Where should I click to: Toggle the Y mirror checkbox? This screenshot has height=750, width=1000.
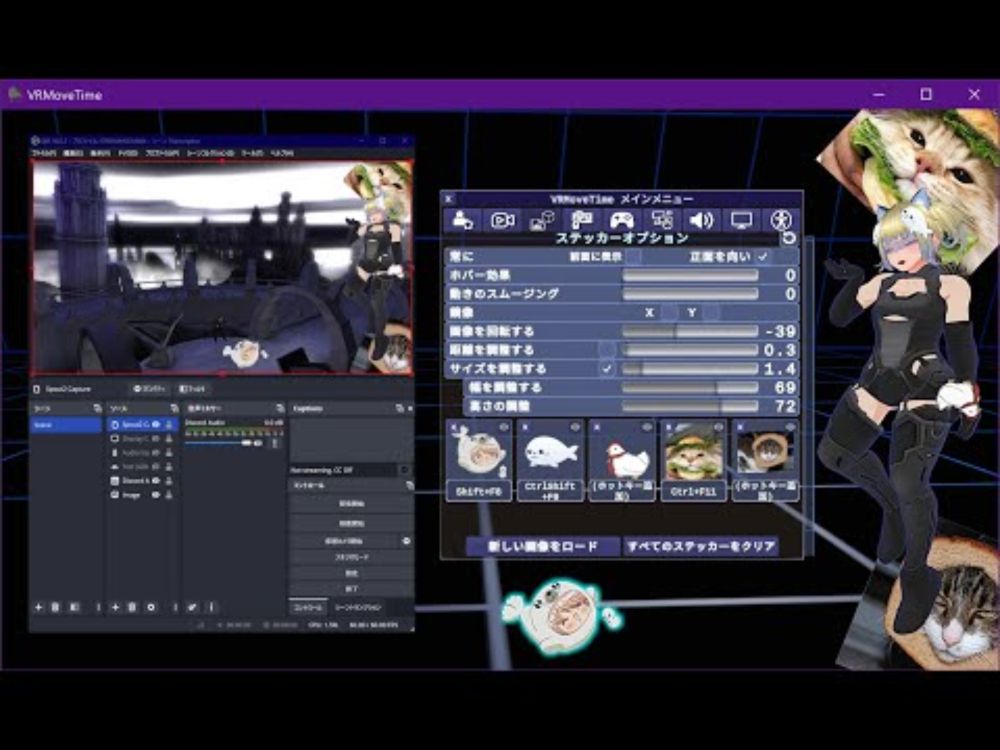click(711, 312)
